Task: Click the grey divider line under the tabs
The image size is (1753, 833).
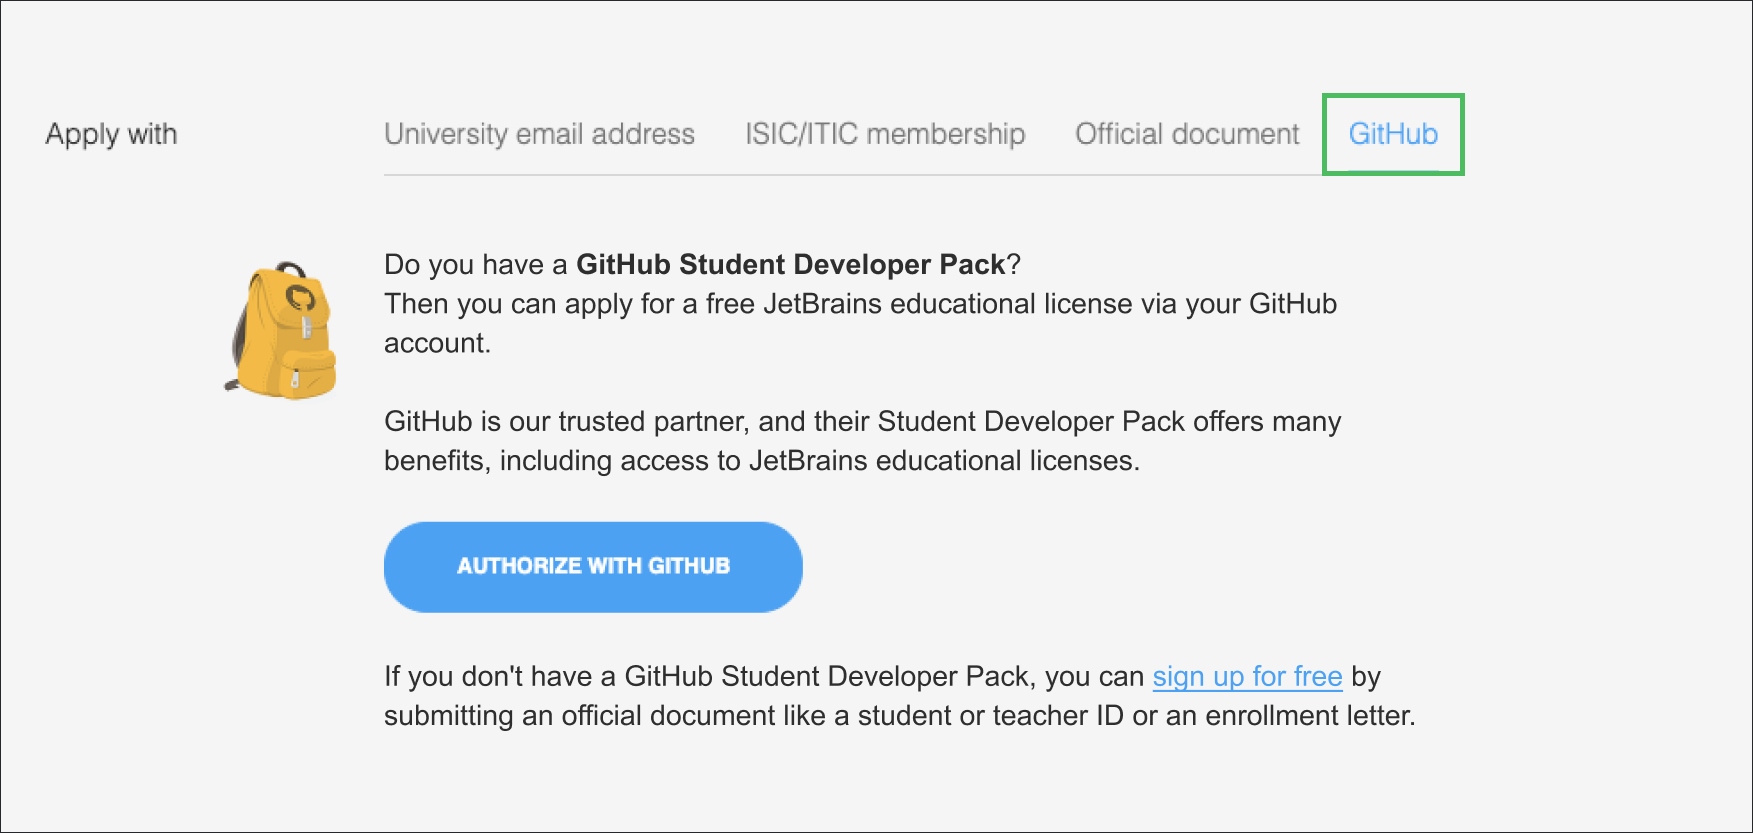Action: pyautogui.click(x=850, y=175)
